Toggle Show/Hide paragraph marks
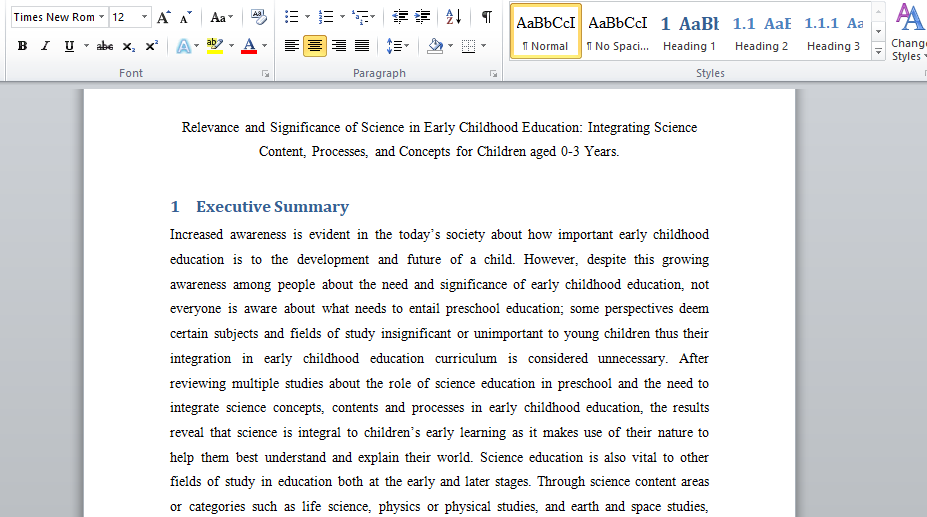The image size is (927, 517). click(487, 17)
